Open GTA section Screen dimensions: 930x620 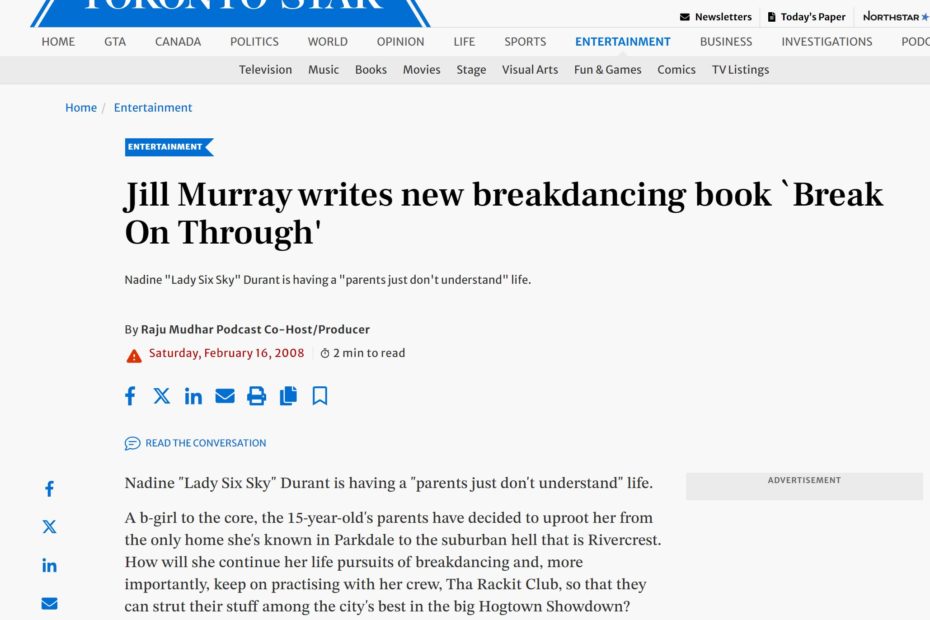point(115,42)
